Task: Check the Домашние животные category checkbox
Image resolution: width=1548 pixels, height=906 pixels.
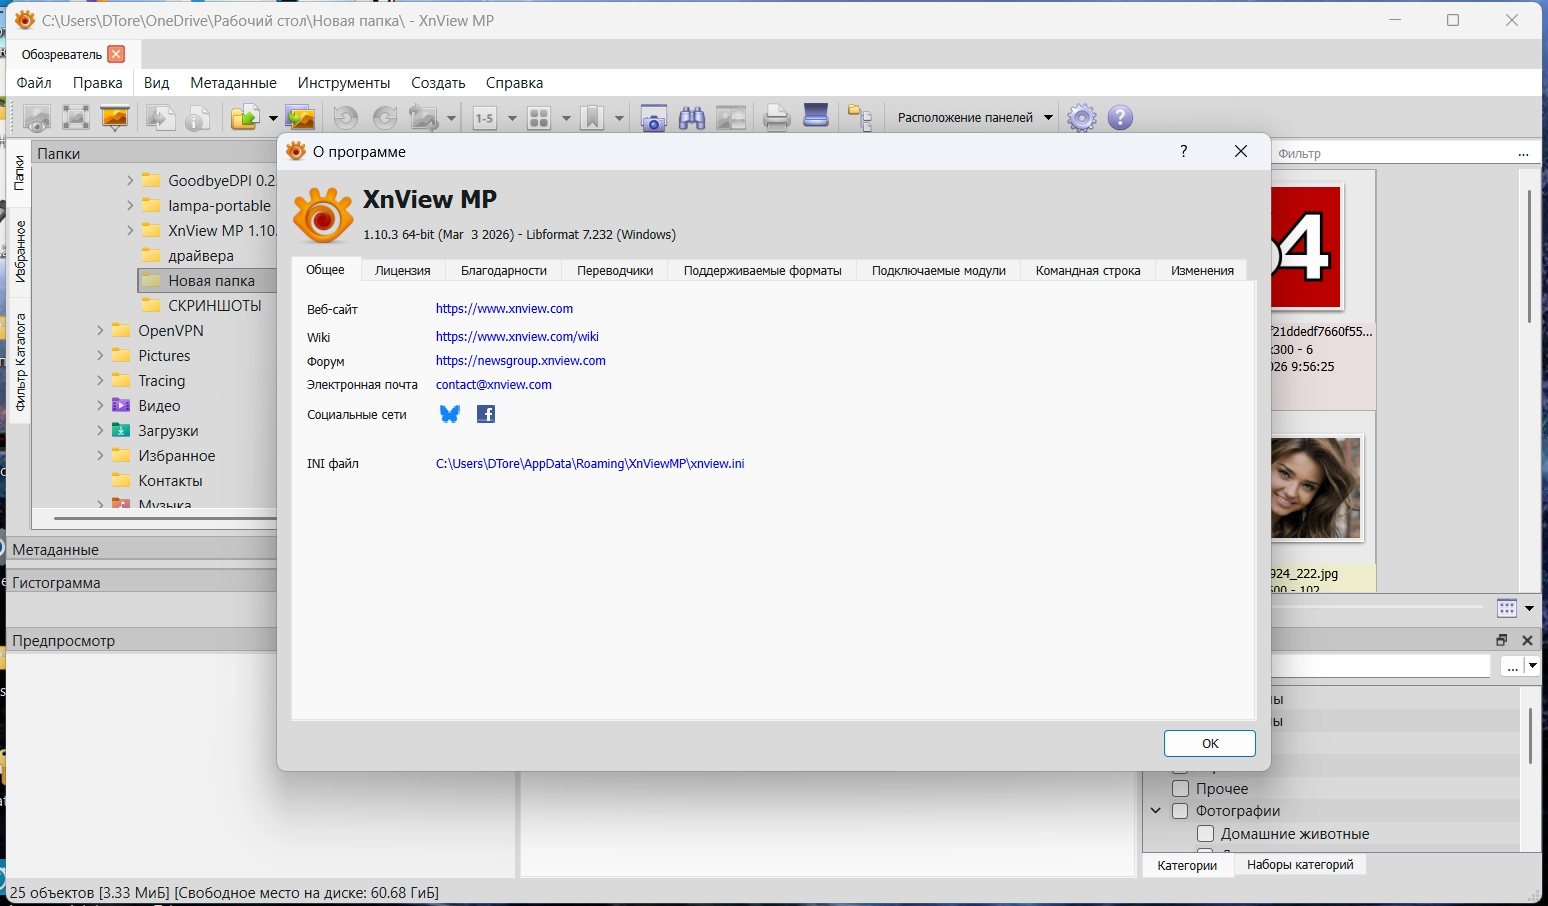Action: click(x=1205, y=834)
